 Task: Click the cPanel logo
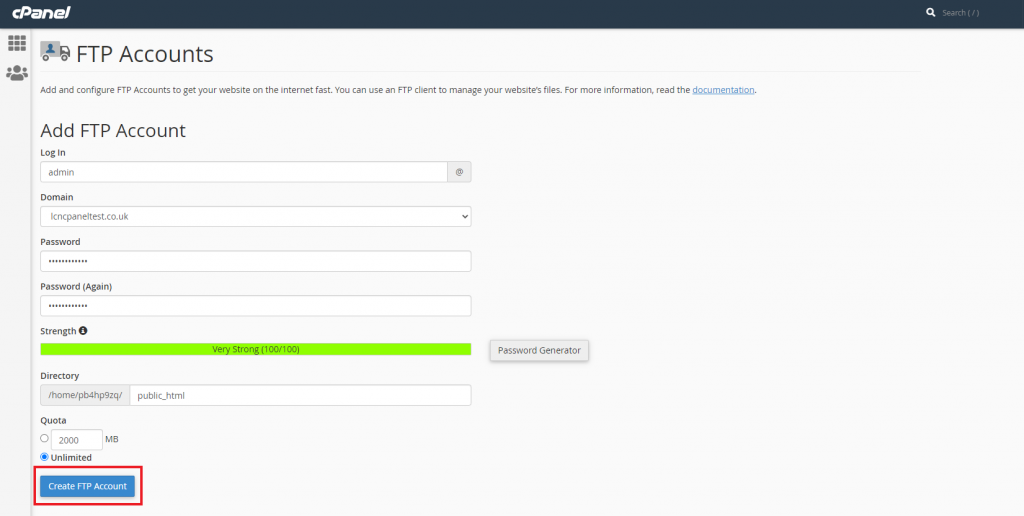[41, 12]
